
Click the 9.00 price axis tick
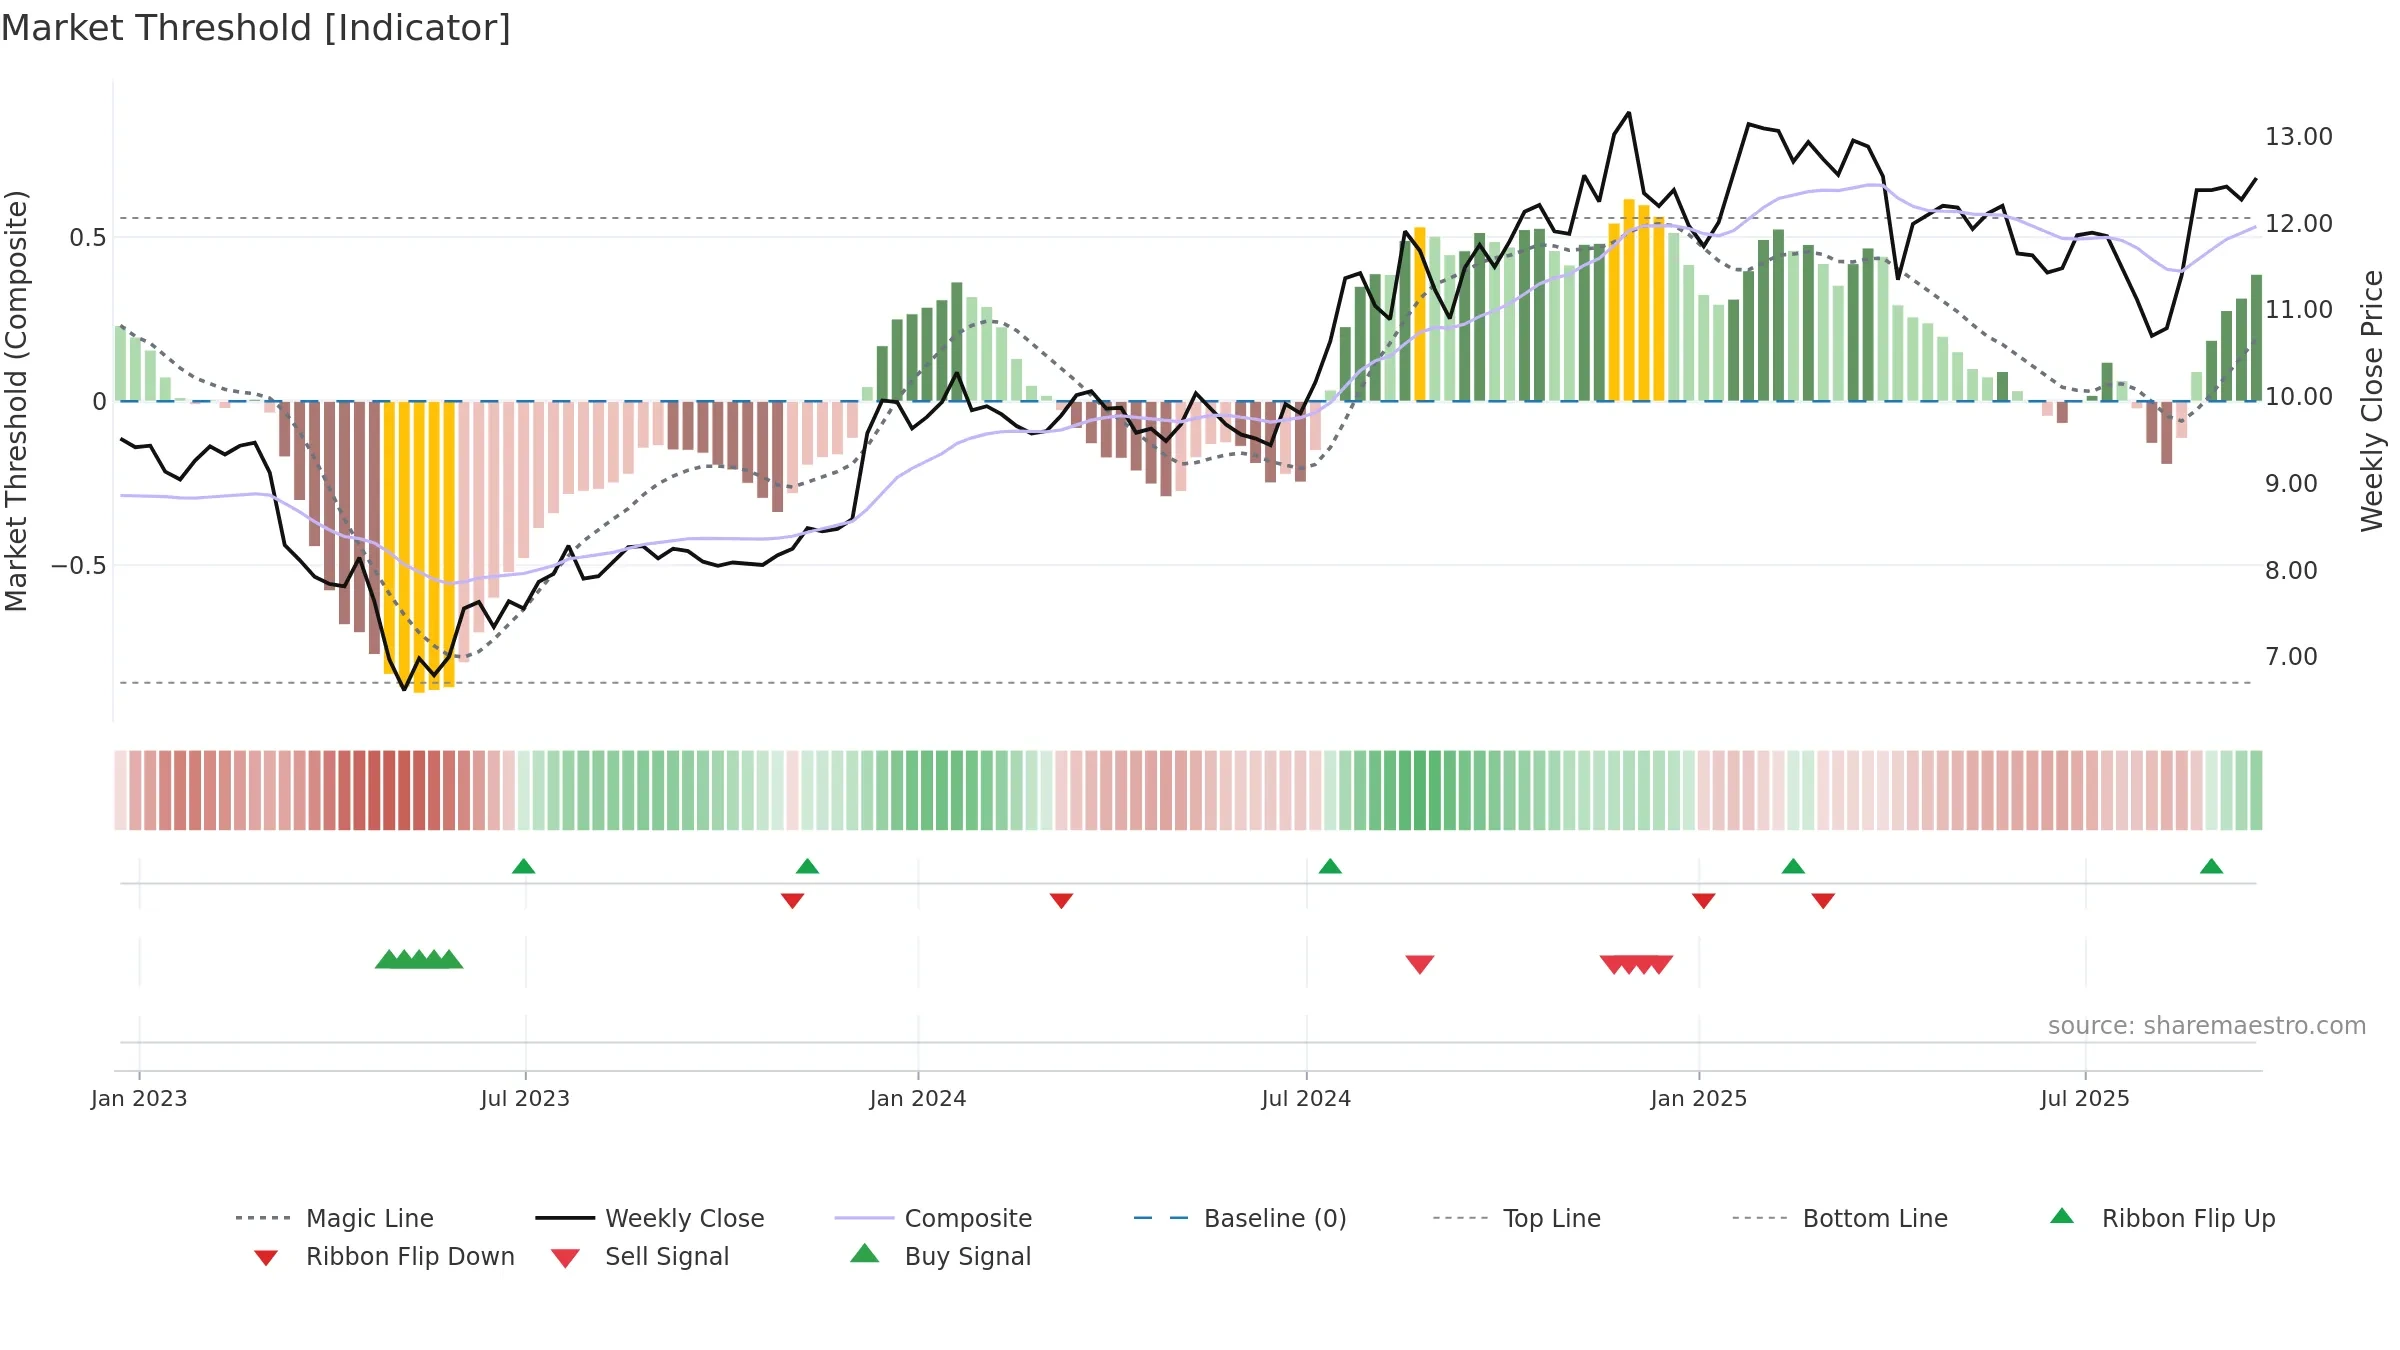coord(2291,484)
